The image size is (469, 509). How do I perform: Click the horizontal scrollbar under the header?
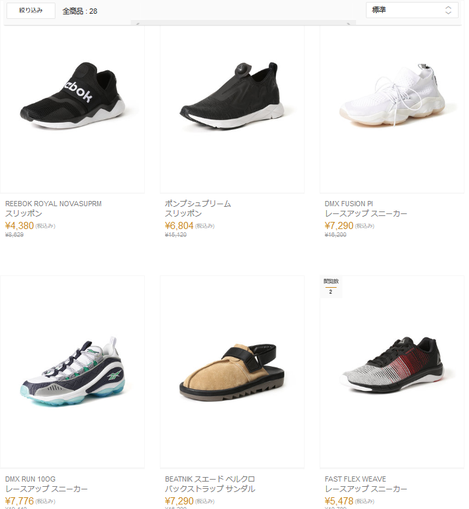(243, 23)
